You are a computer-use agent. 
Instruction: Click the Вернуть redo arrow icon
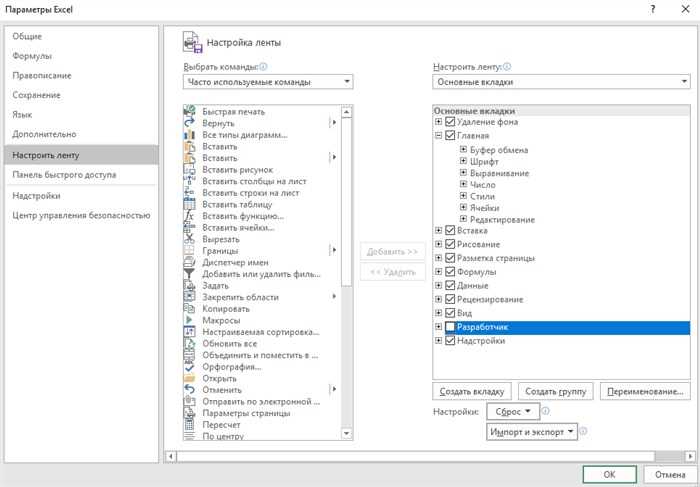click(x=189, y=123)
